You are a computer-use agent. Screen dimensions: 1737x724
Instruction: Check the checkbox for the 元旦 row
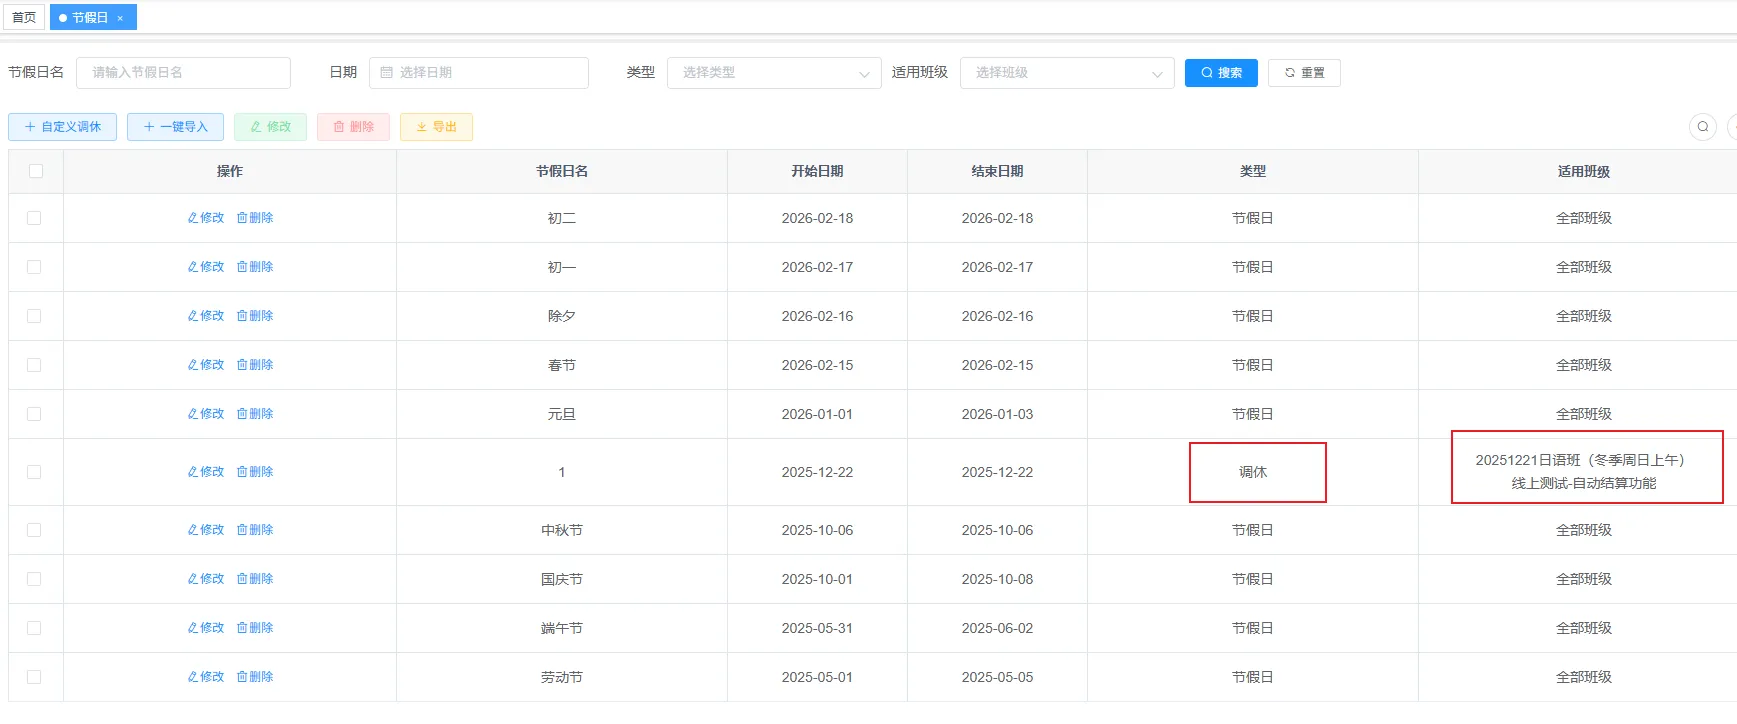click(x=34, y=414)
